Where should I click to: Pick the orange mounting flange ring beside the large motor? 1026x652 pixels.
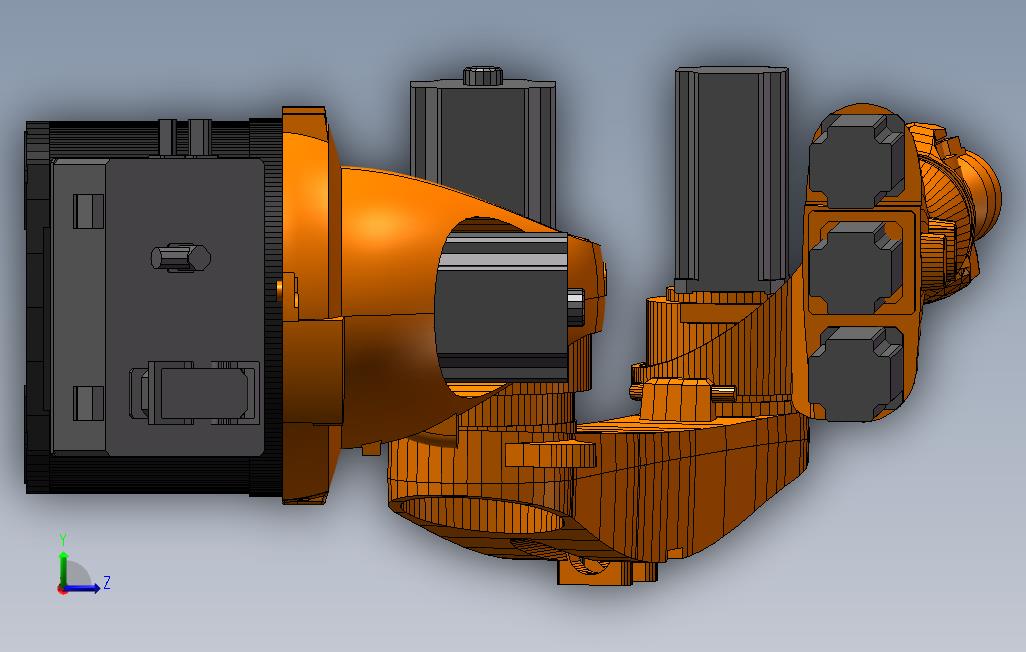point(311,305)
